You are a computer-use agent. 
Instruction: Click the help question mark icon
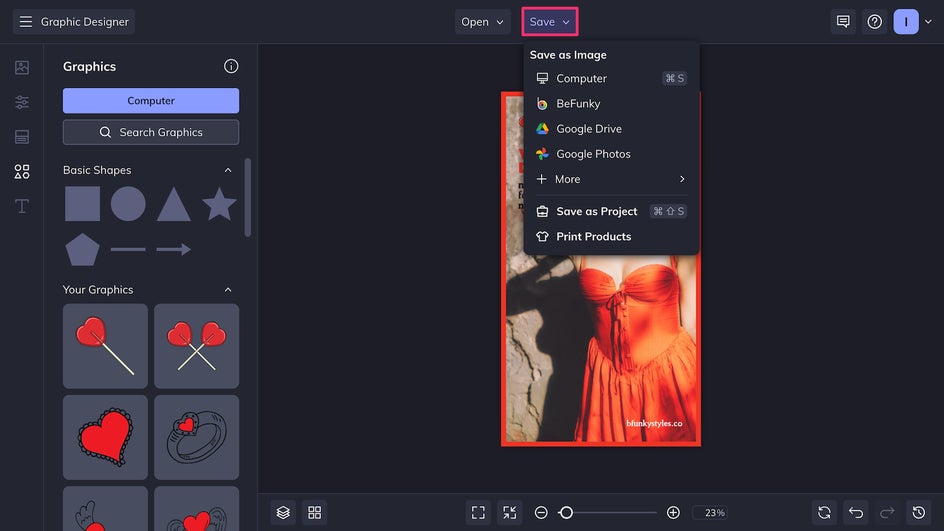[874, 22]
